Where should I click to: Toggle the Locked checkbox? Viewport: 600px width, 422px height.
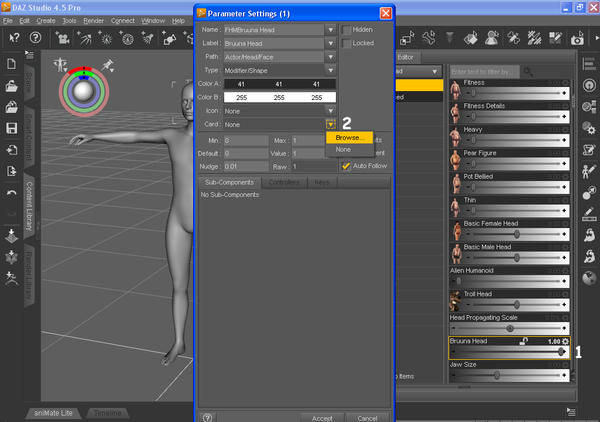346,43
